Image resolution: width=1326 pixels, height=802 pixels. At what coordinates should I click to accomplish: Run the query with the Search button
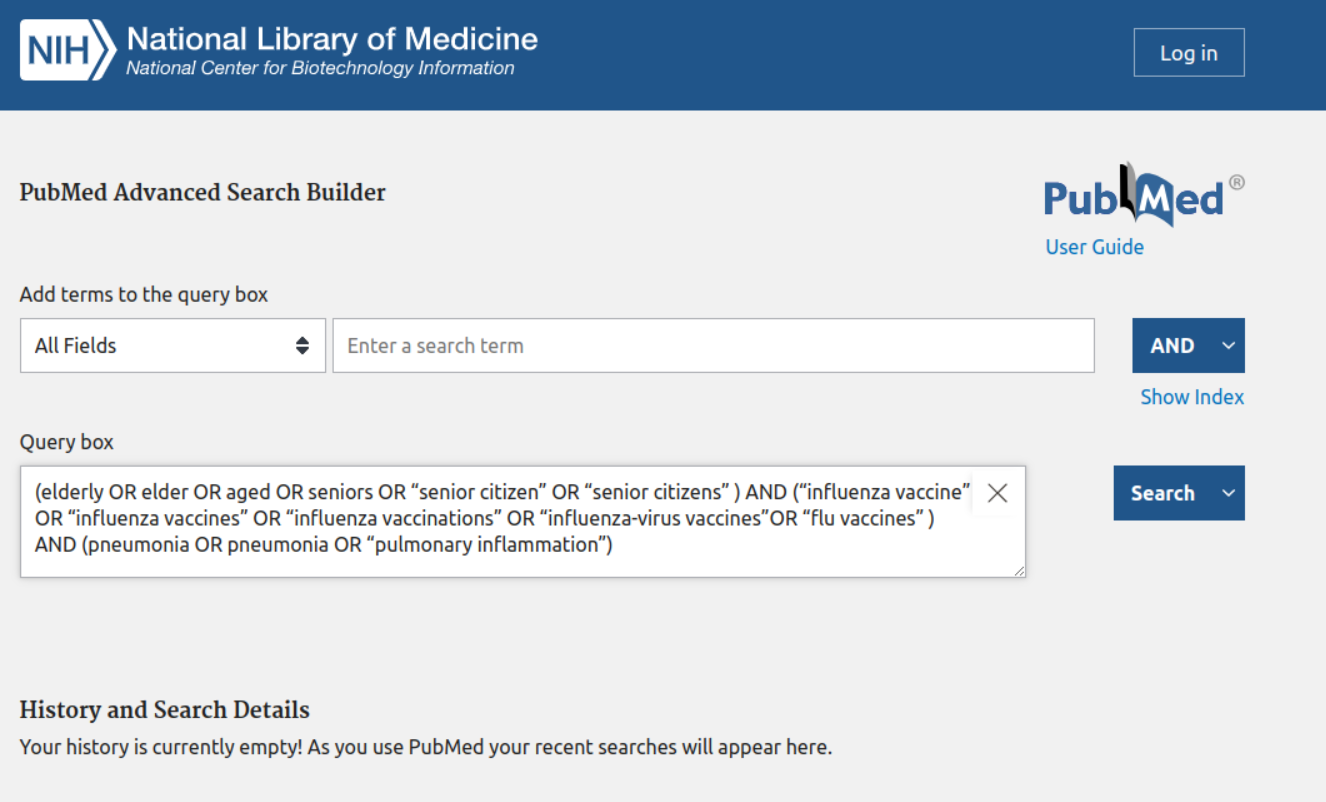(1162, 493)
